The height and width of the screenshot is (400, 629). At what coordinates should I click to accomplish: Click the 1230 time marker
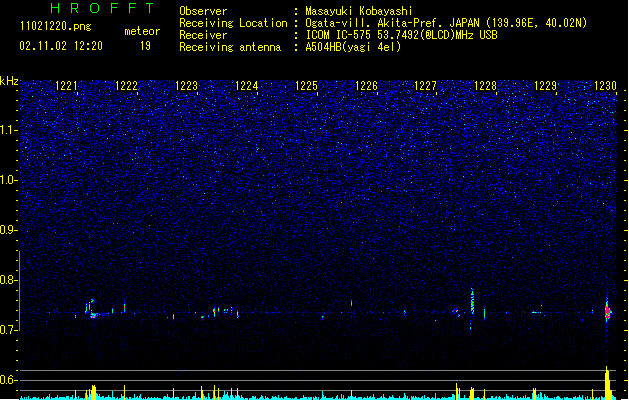(x=605, y=86)
